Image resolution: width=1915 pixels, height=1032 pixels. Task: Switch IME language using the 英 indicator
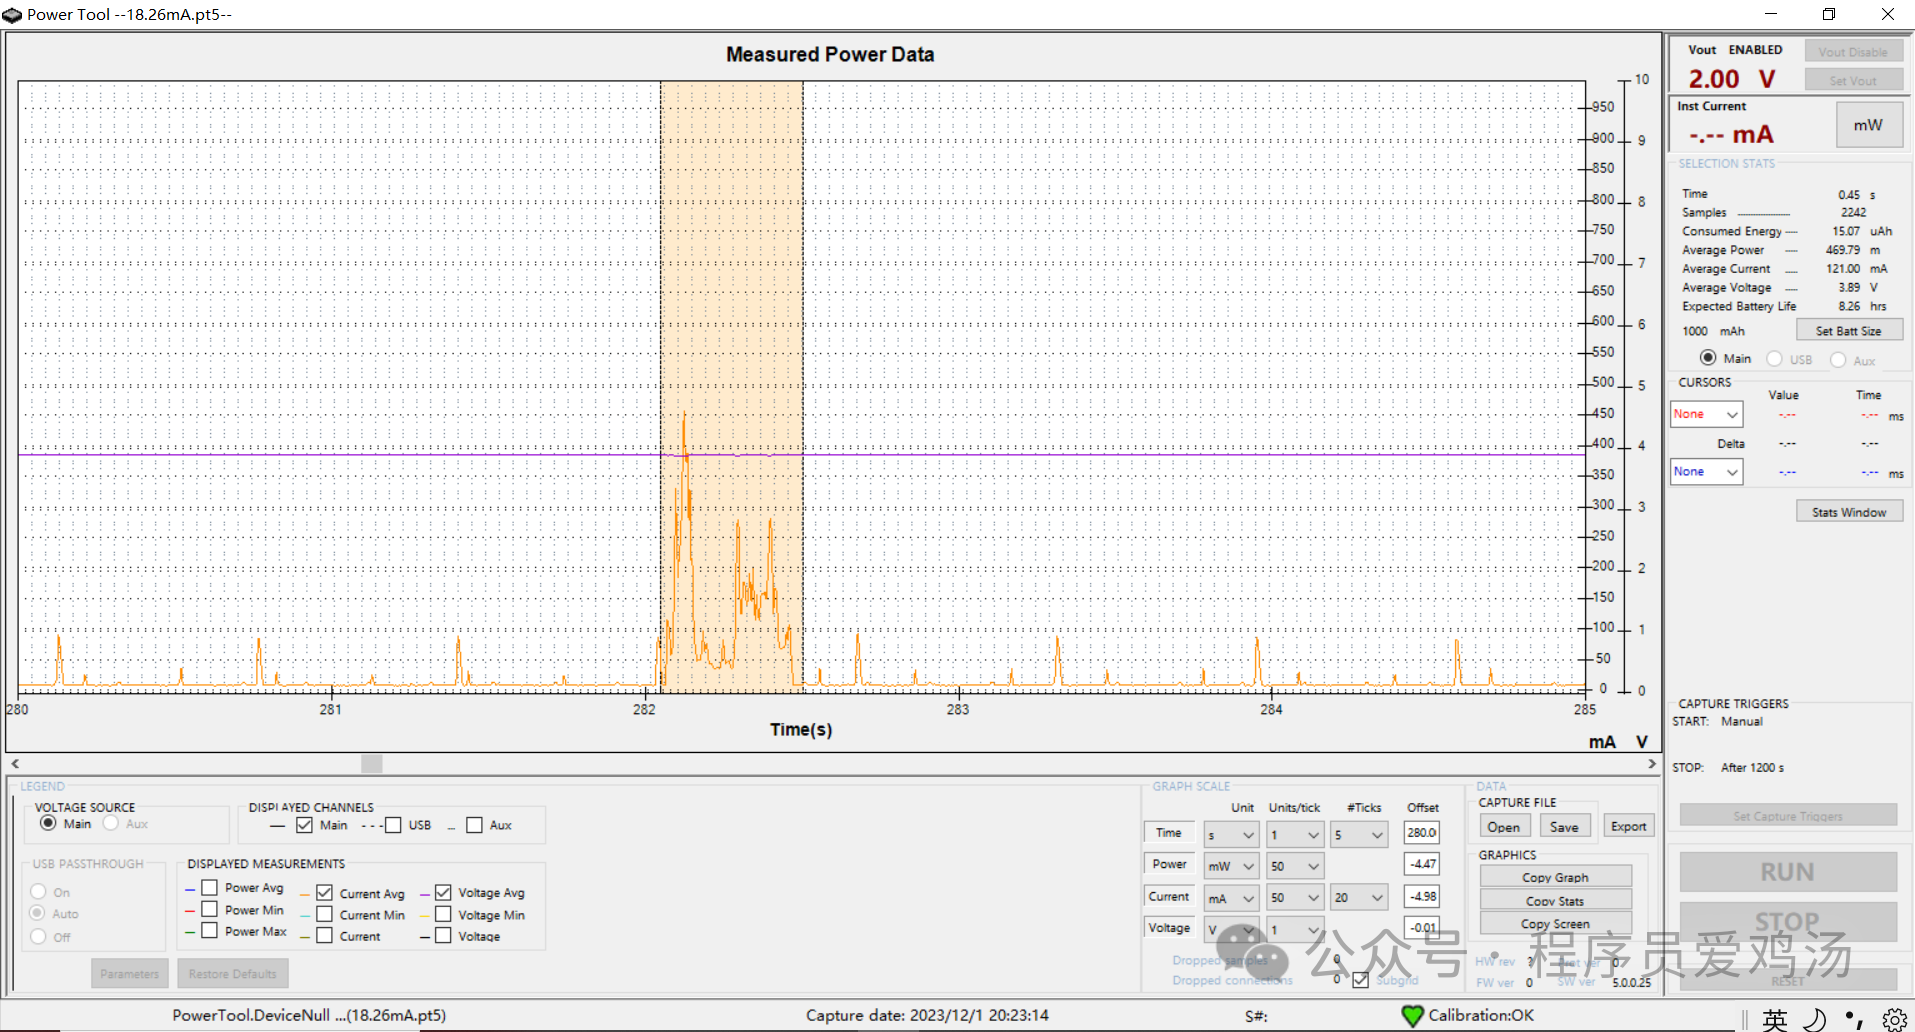[1775, 1019]
